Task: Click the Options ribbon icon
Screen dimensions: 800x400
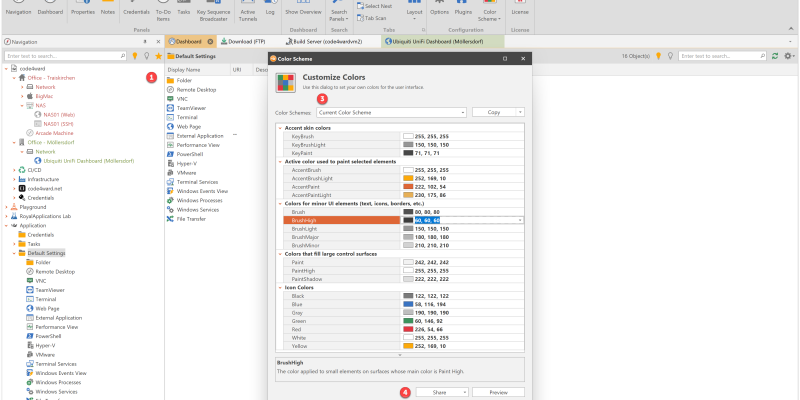Action: [x=439, y=10]
